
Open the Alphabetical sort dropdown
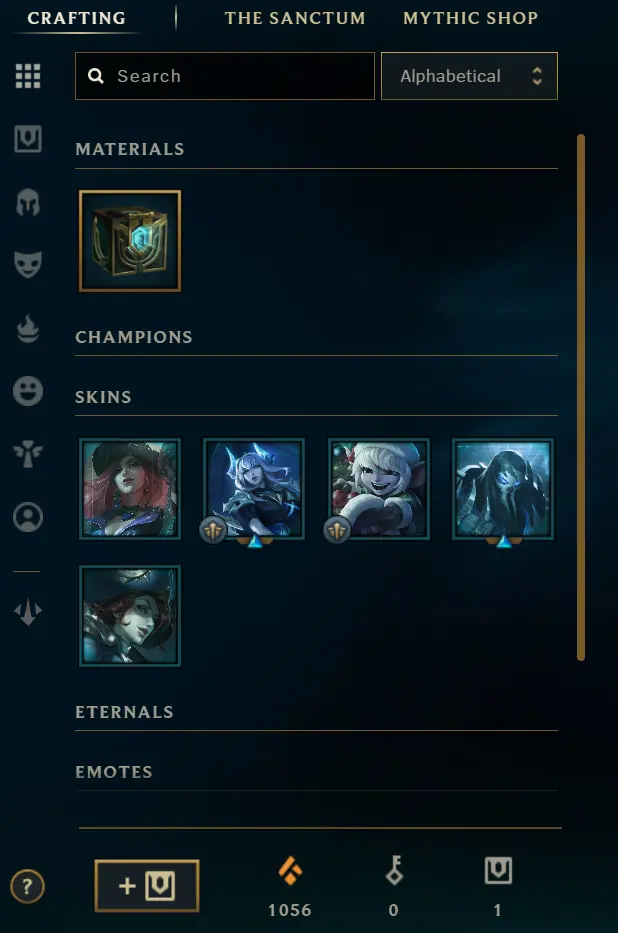(x=469, y=76)
